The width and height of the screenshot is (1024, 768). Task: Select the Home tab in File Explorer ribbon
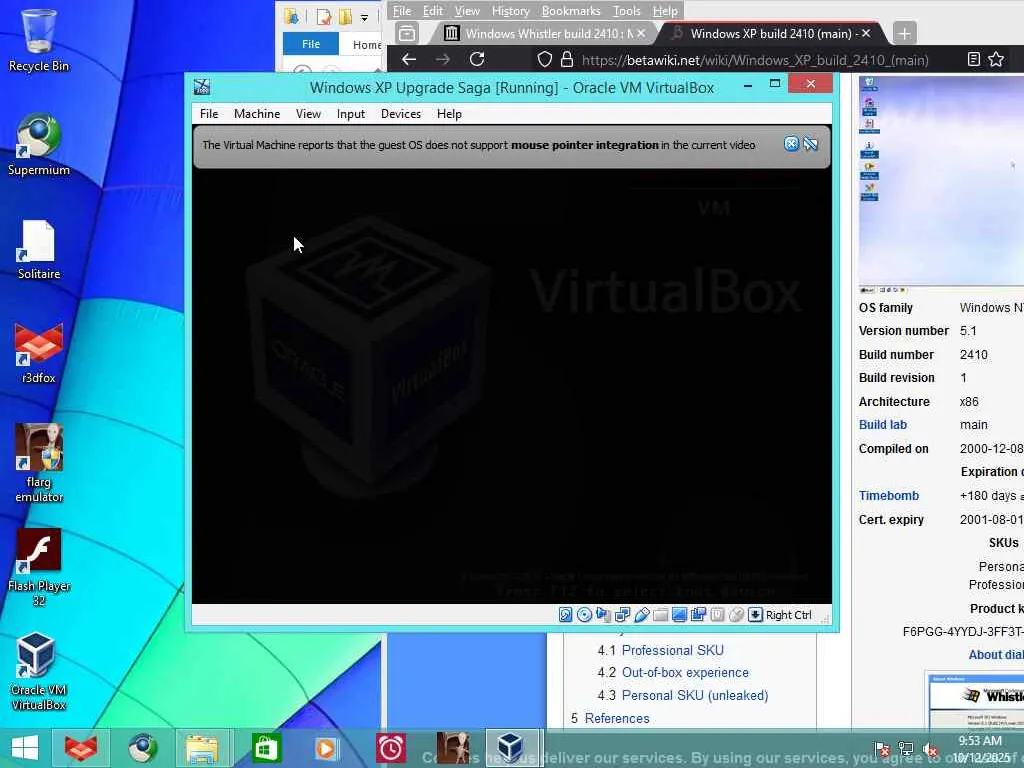point(366,44)
